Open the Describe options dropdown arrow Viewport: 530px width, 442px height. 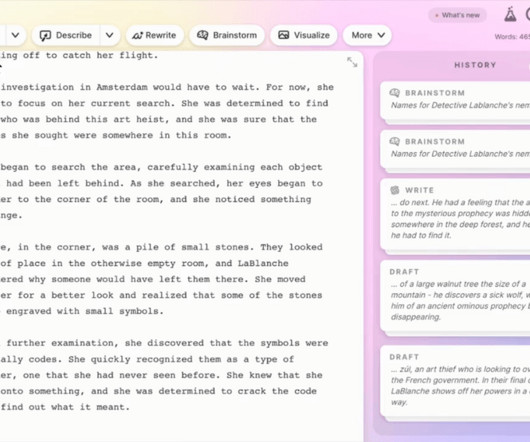point(110,35)
